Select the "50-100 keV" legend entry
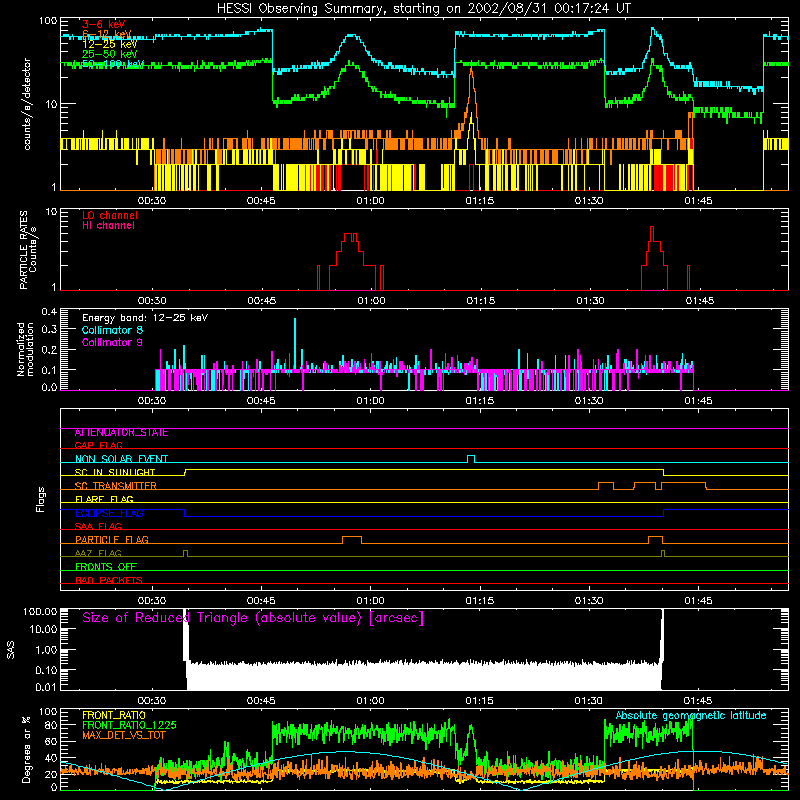Screen dimensions: 800x800 point(113,64)
